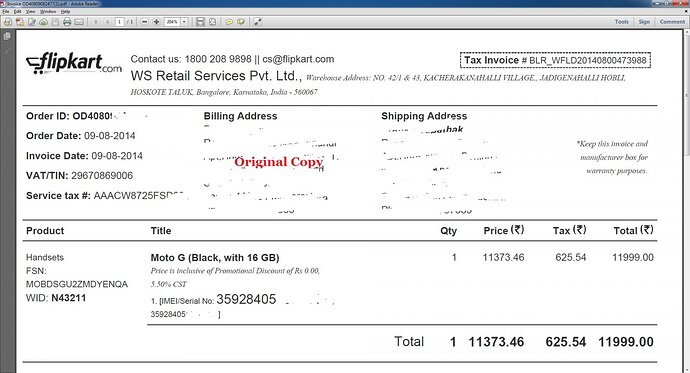Image resolution: width=690 pixels, height=373 pixels.
Task: Toggle fit-width scrolling mode button
Action: coord(200,22)
